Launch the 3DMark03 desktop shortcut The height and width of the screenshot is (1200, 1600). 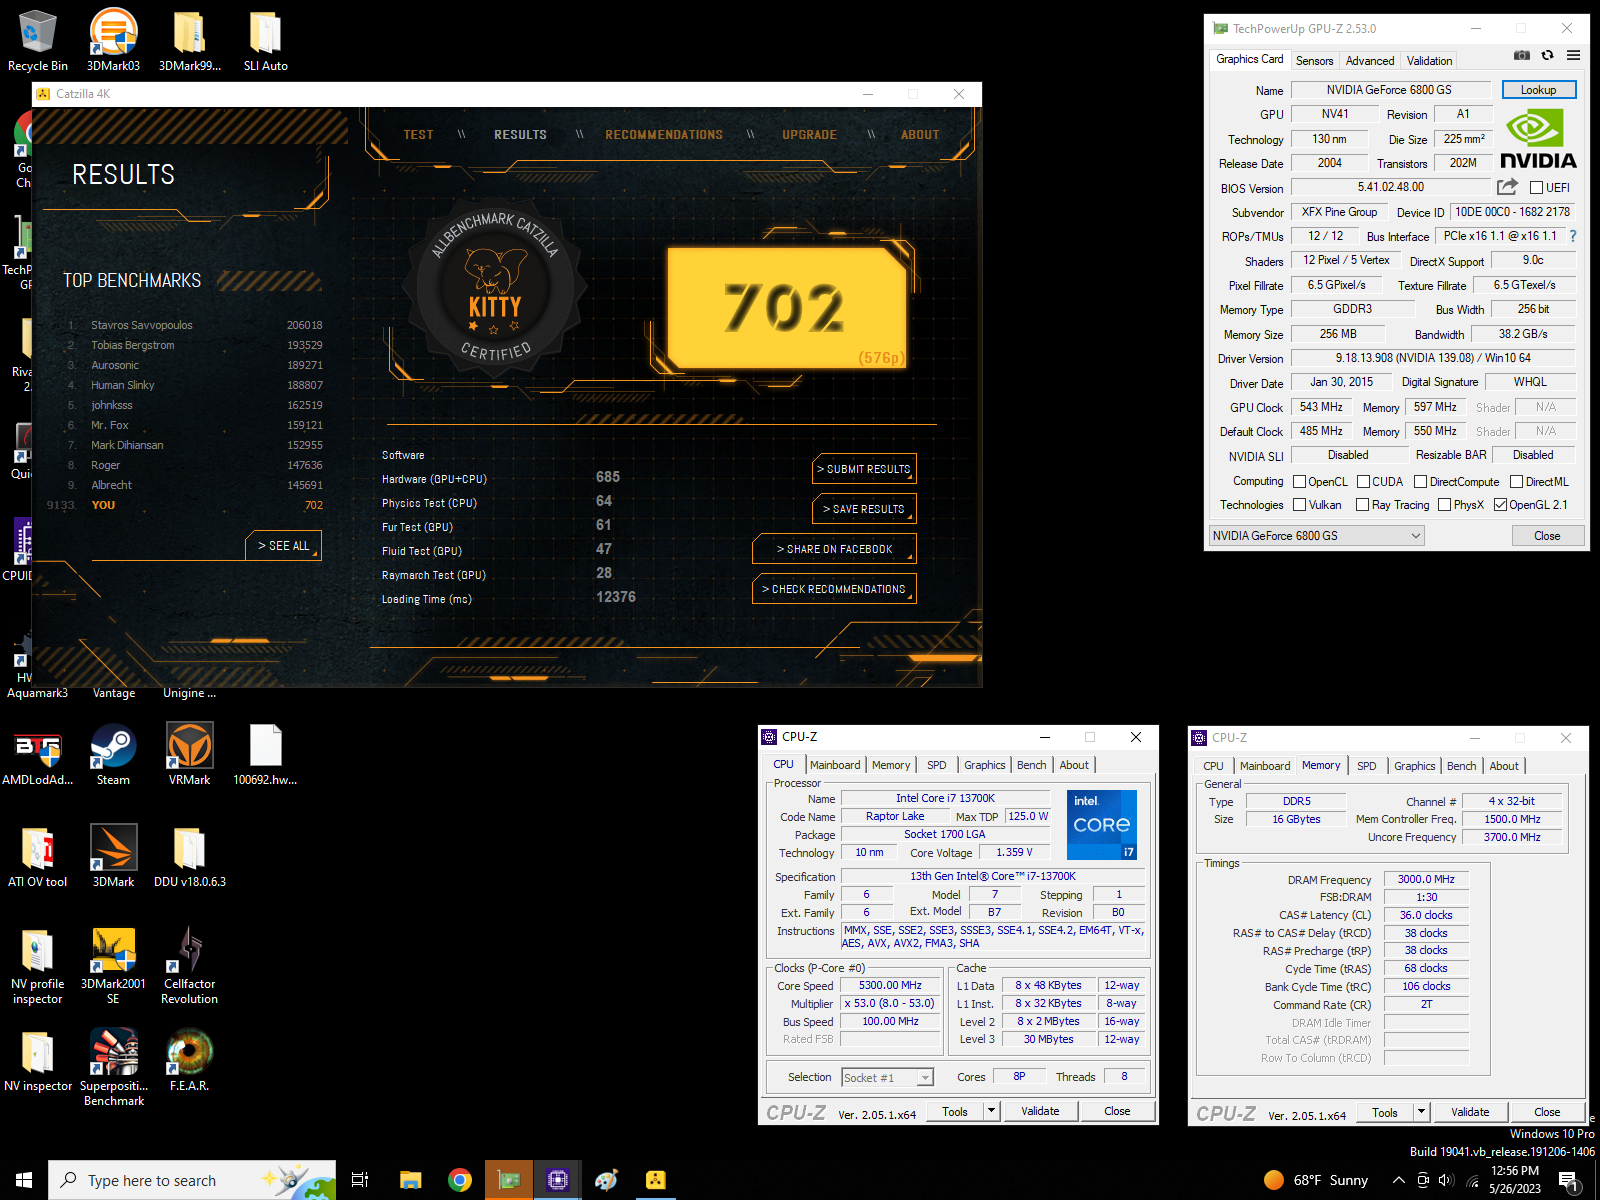pos(113,40)
